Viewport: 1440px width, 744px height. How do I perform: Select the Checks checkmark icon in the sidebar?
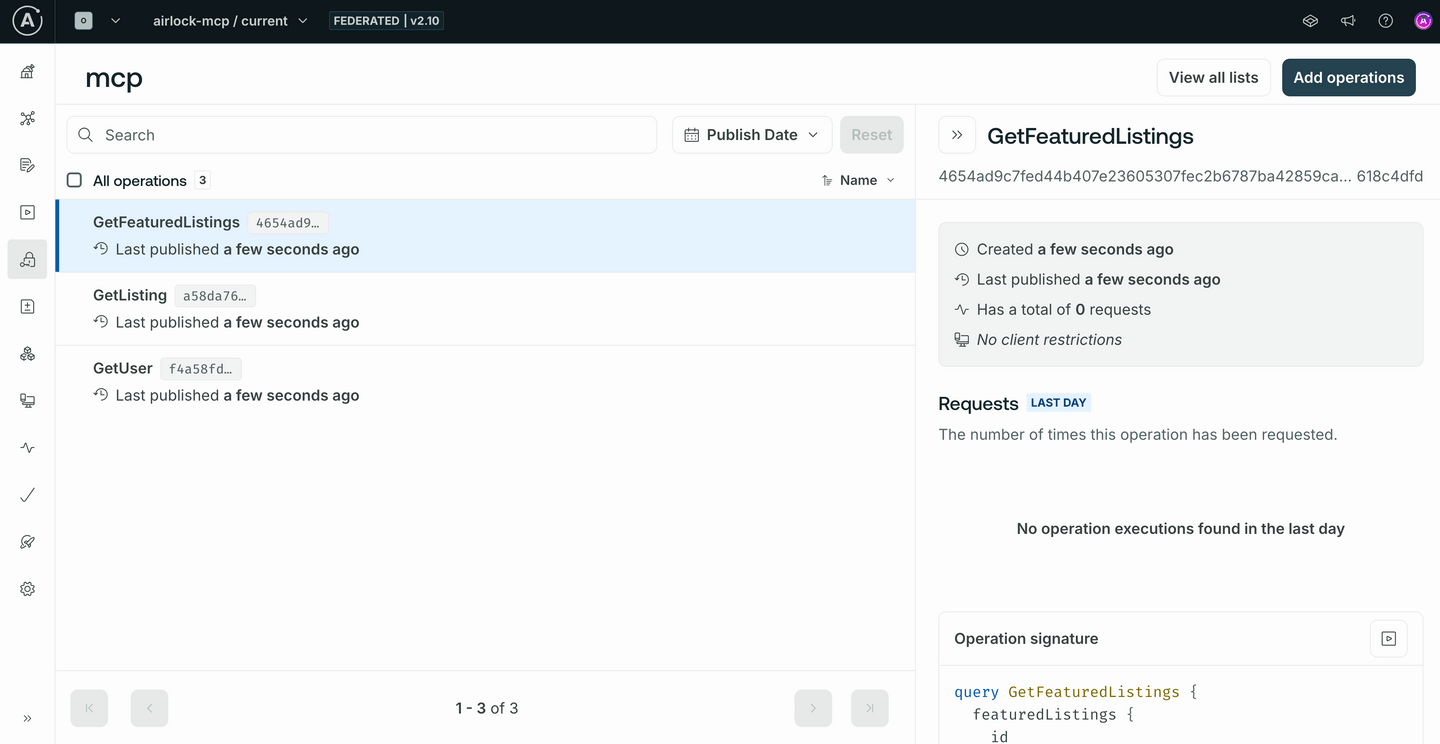[27, 494]
